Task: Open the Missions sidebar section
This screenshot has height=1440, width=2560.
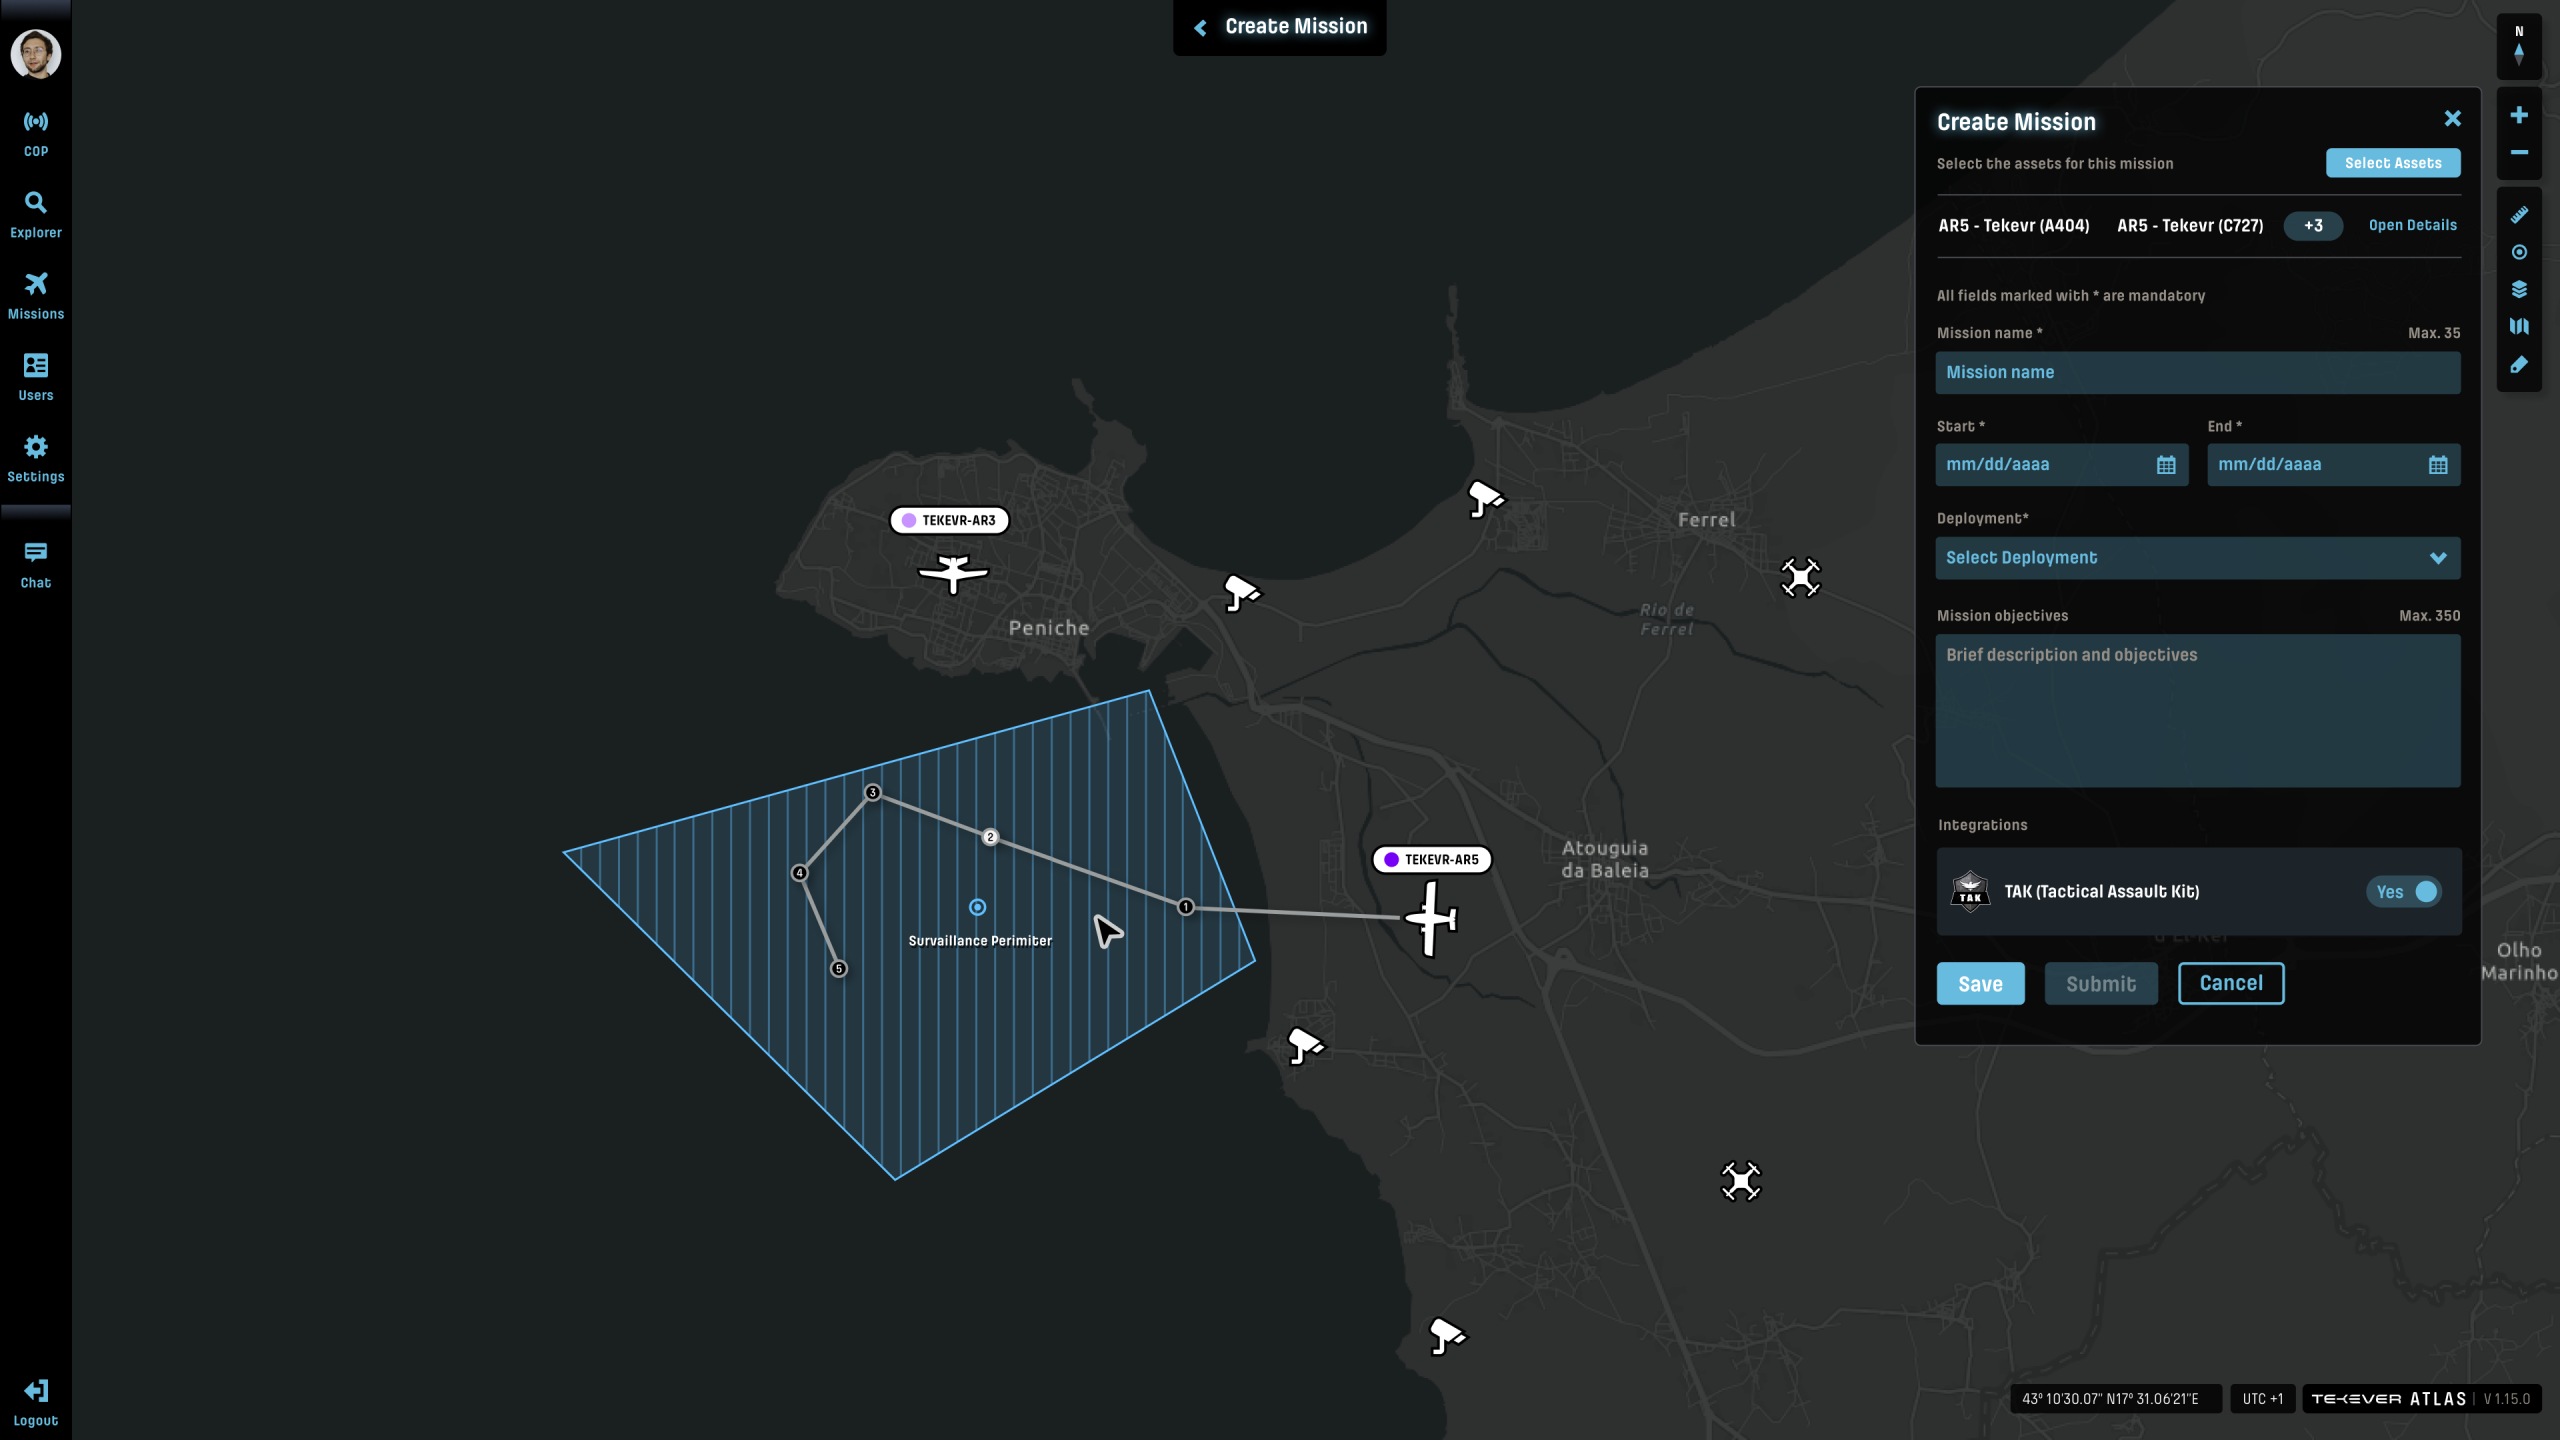Action: (36, 295)
